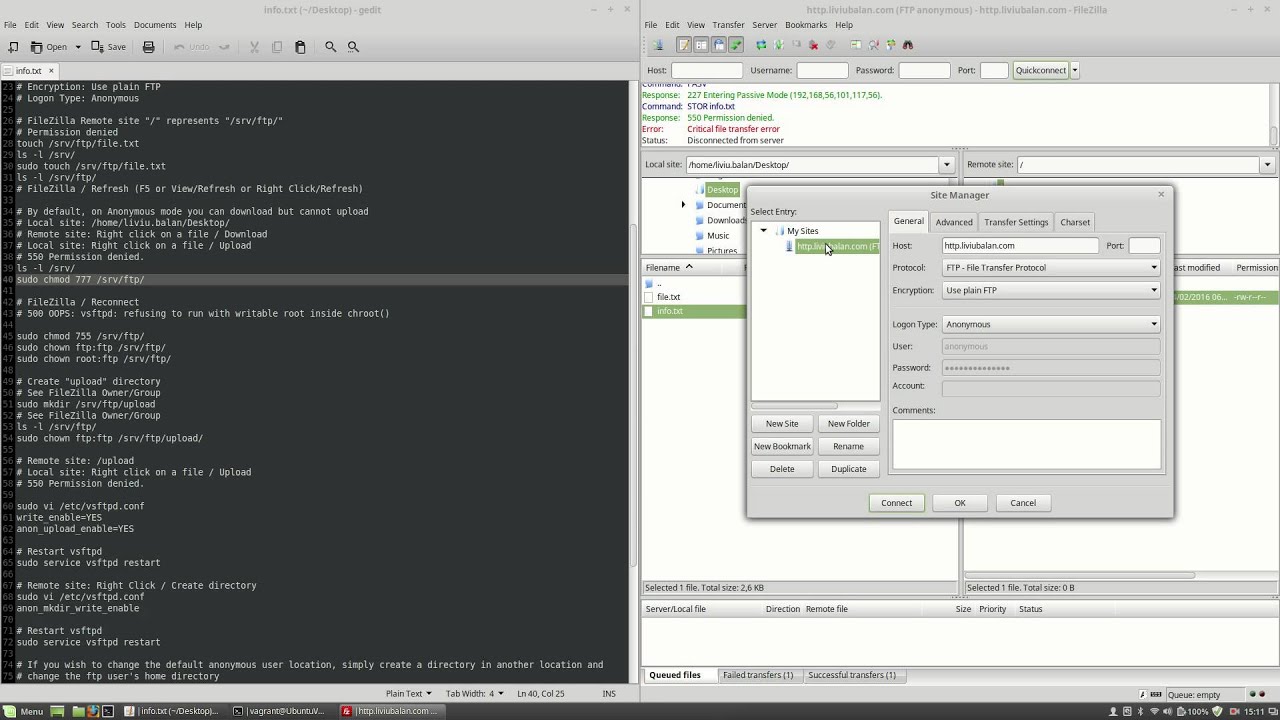This screenshot has width=1280, height=720.
Task: Click the New Bookmark button
Action: pos(782,446)
